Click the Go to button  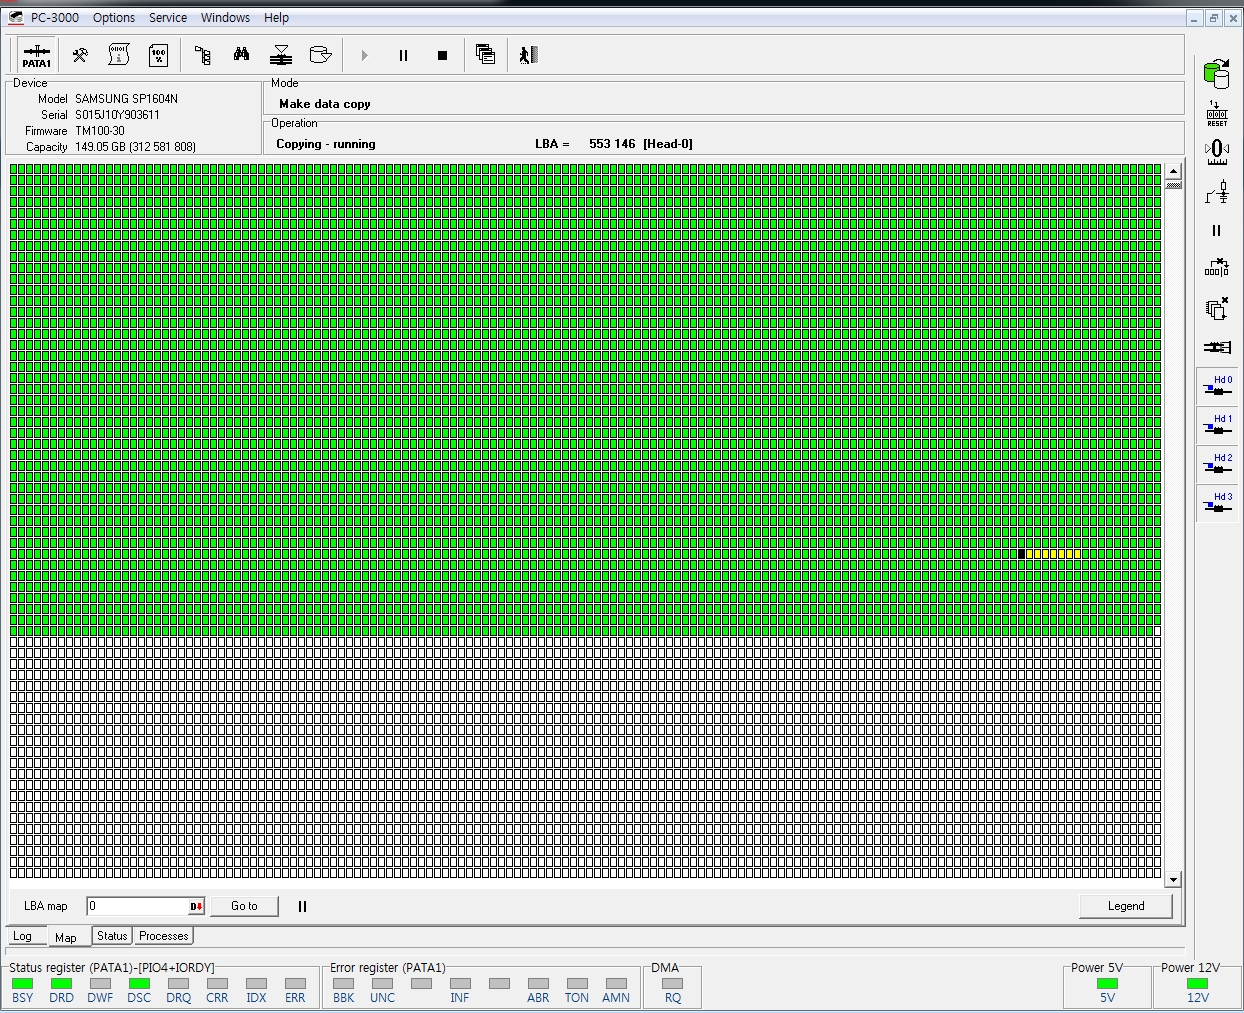click(244, 906)
